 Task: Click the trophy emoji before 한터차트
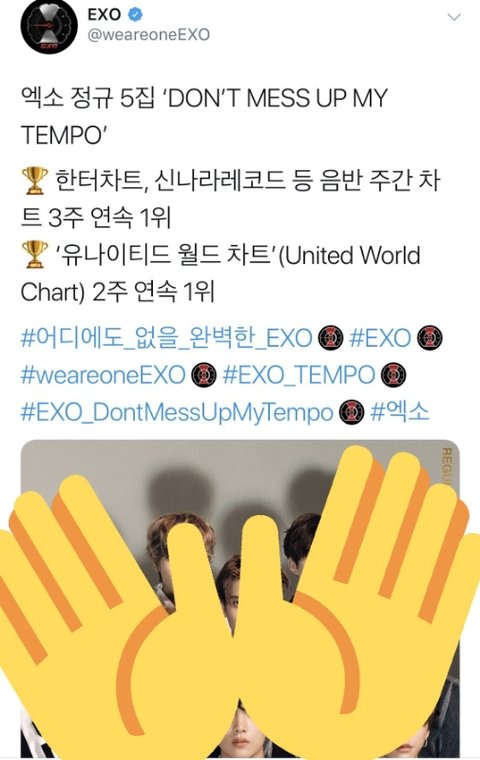pyautogui.click(x=34, y=180)
